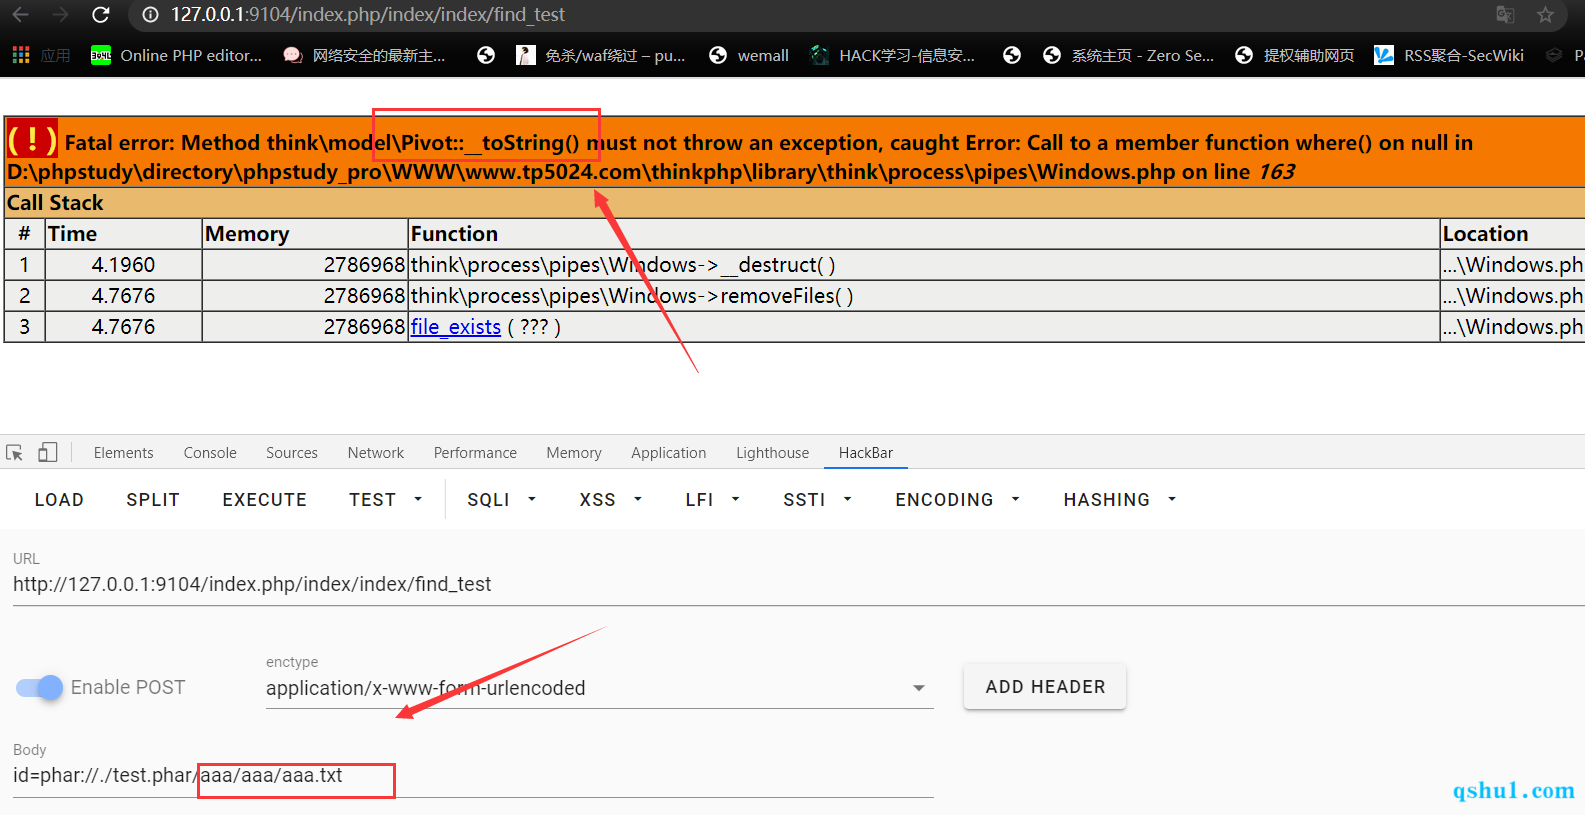Click the Memory column header
This screenshot has width=1585, height=815.
click(304, 234)
